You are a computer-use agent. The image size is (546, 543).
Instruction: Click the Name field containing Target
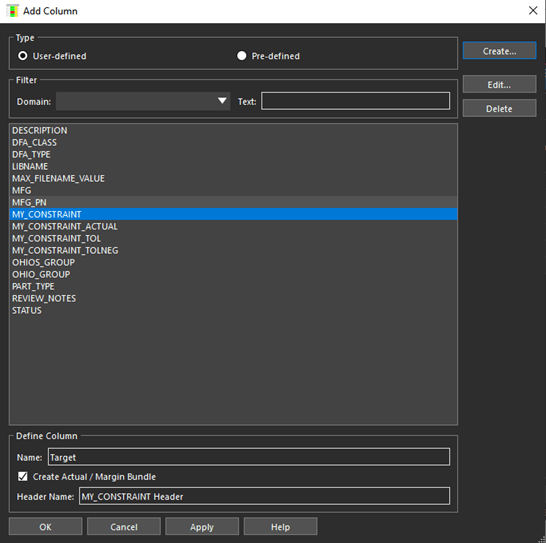point(249,457)
